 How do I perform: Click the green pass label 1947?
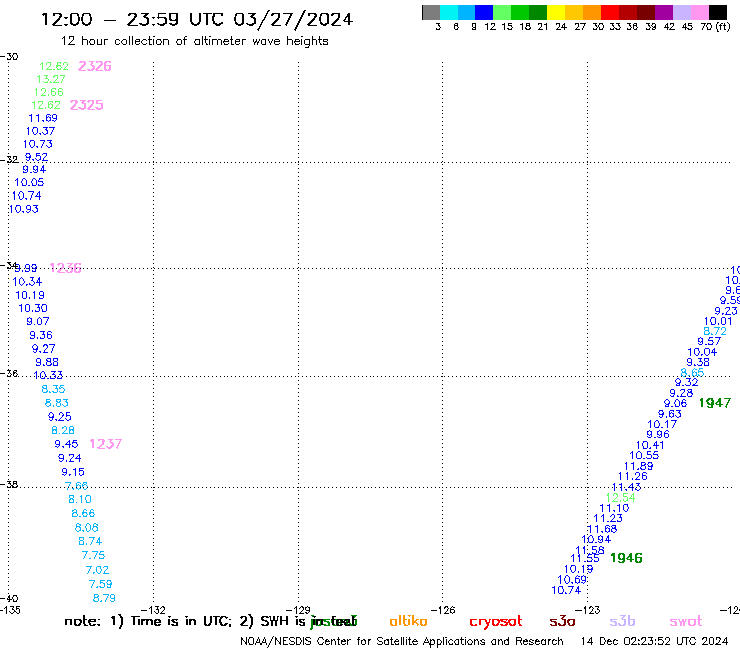click(715, 403)
